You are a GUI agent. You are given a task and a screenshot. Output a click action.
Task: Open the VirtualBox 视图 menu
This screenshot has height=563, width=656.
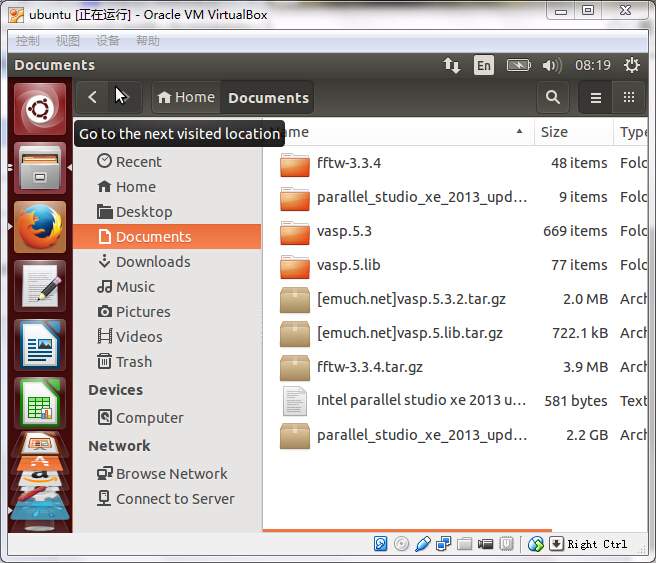pyautogui.click(x=68, y=41)
